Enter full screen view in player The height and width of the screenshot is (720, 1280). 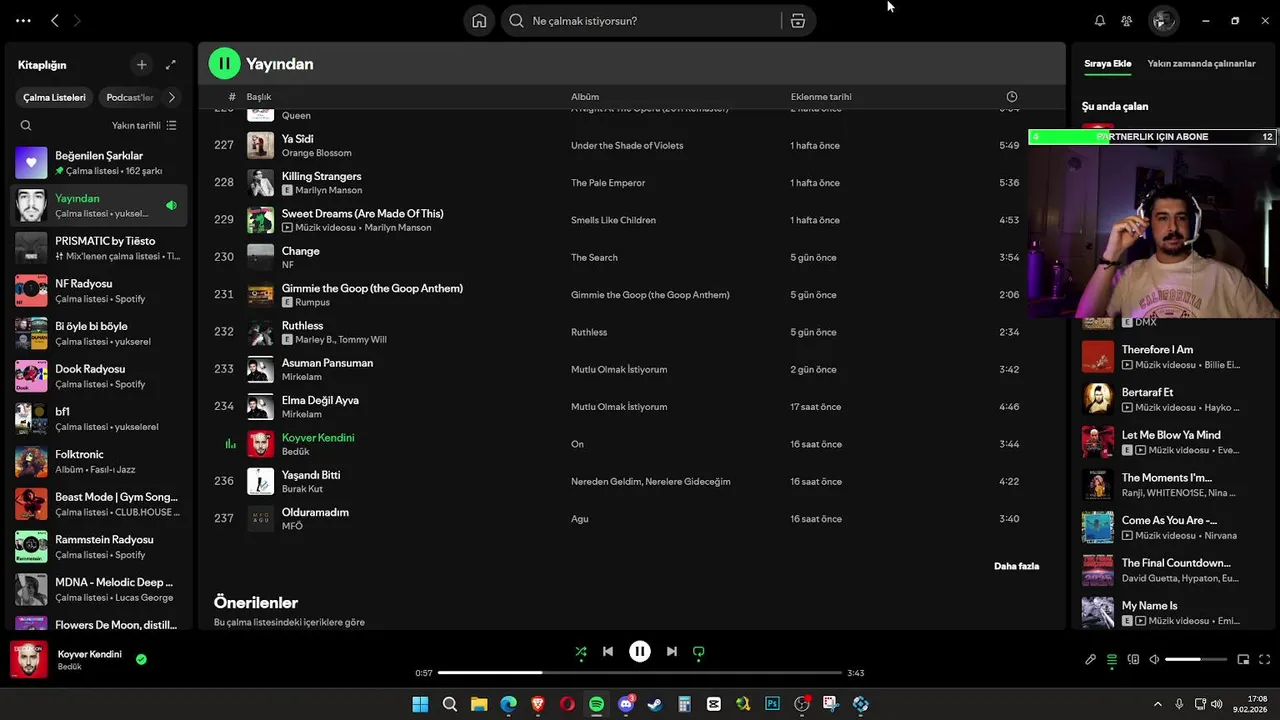(x=1265, y=660)
